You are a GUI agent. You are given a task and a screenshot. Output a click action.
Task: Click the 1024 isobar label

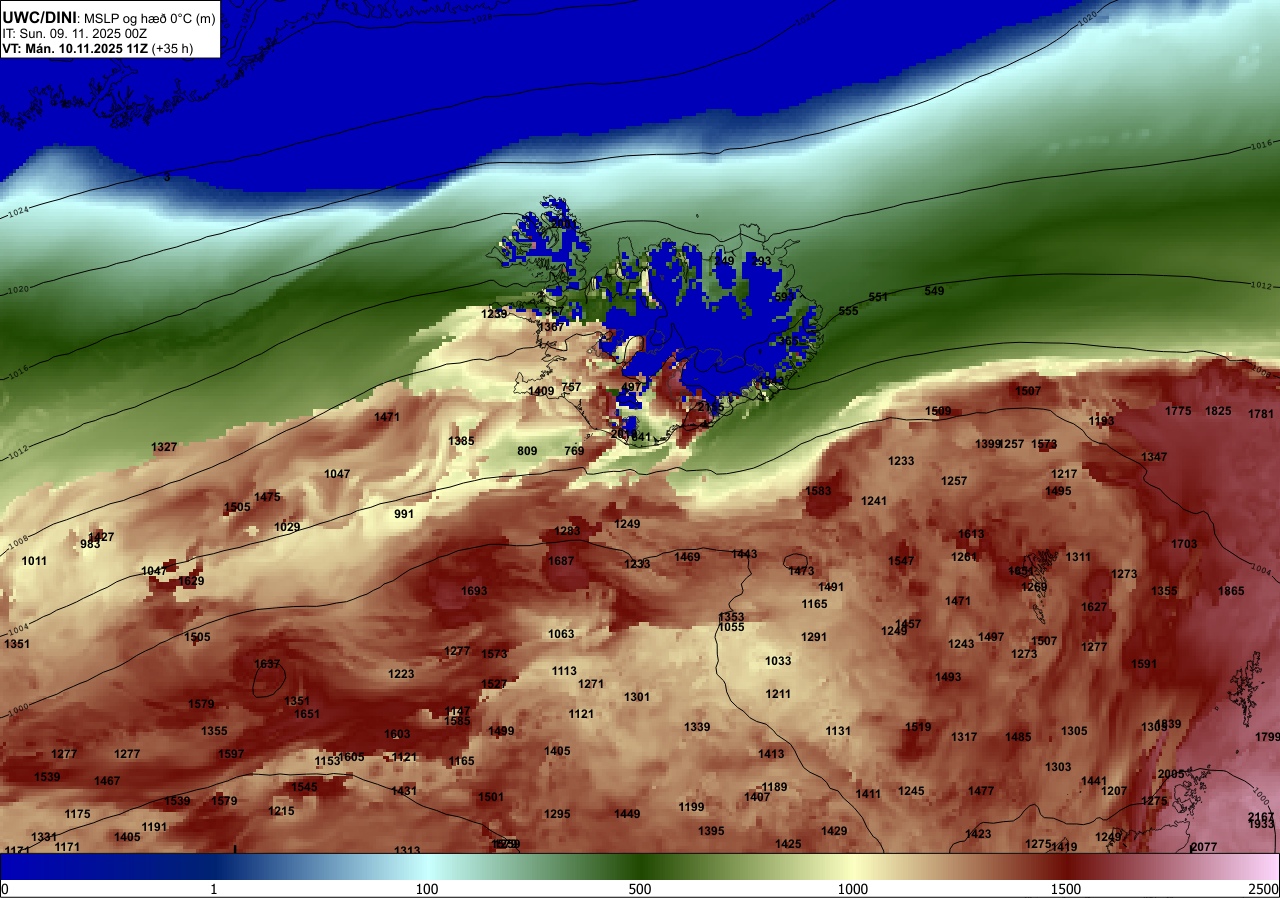pyautogui.click(x=17, y=213)
